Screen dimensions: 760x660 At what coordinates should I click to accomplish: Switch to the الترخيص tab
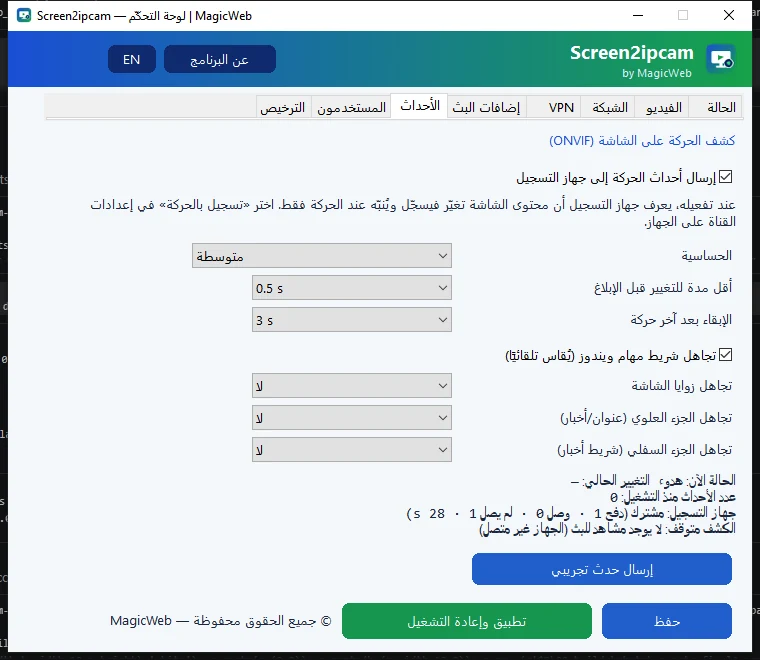283,107
